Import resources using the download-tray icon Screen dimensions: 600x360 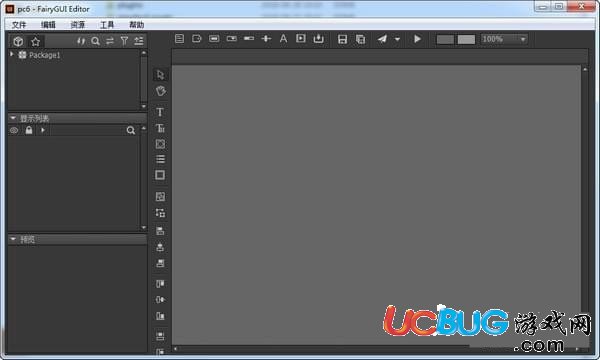[x=318, y=39]
